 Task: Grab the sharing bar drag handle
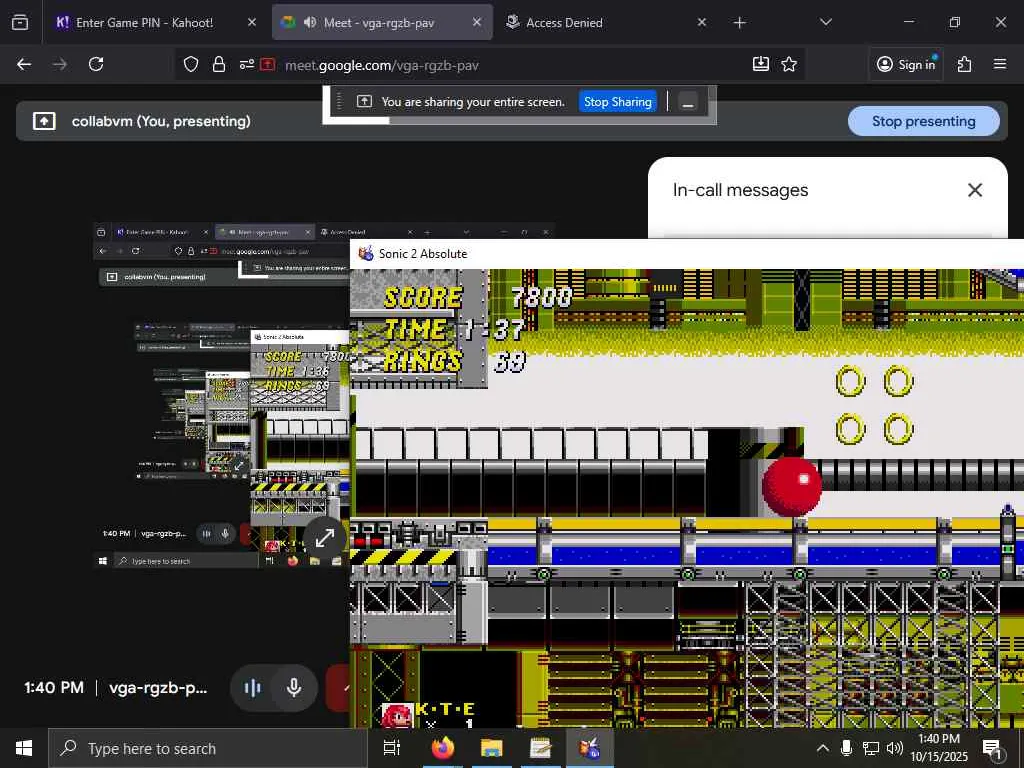(x=339, y=102)
